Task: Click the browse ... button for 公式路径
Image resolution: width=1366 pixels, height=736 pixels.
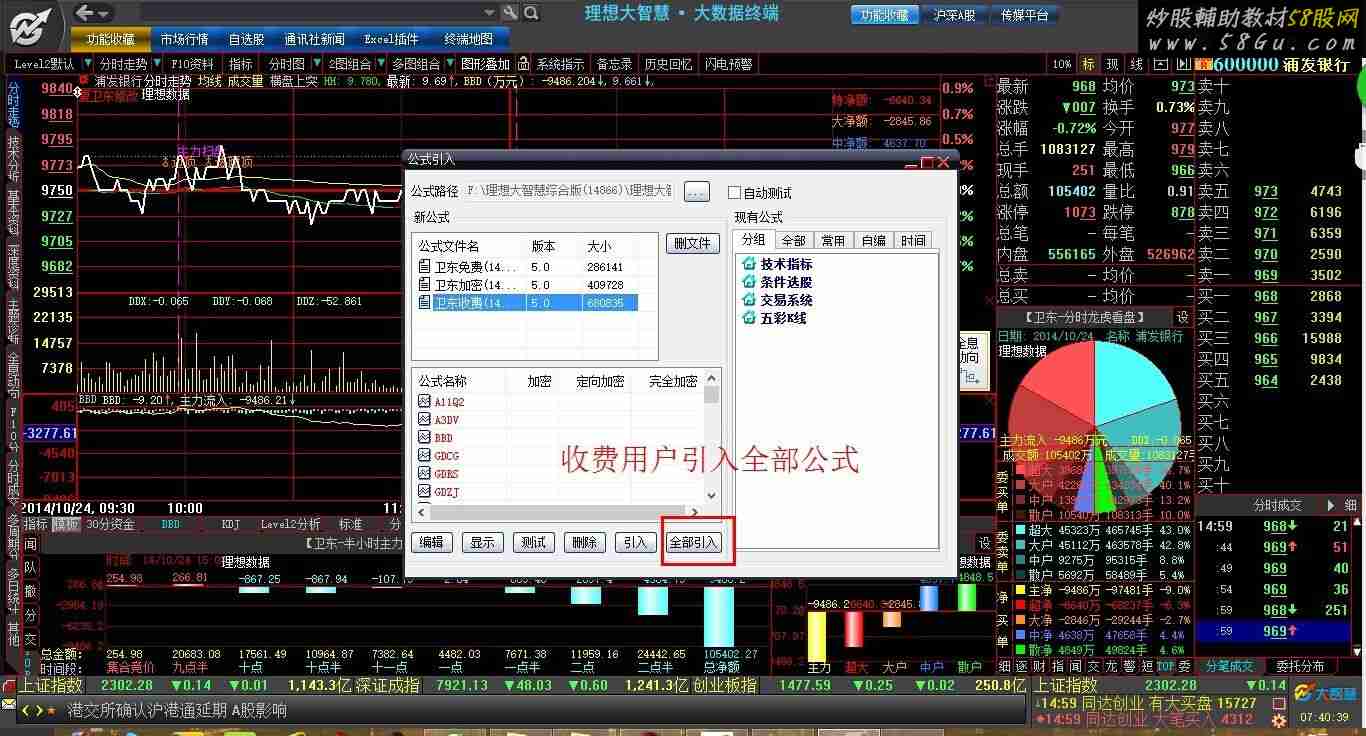Action: tap(697, 191)
